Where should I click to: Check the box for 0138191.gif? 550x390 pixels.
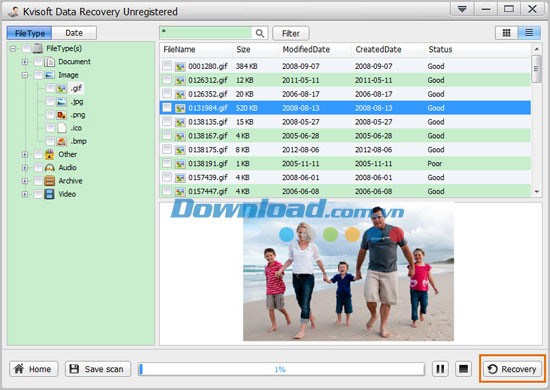point(167,163)
